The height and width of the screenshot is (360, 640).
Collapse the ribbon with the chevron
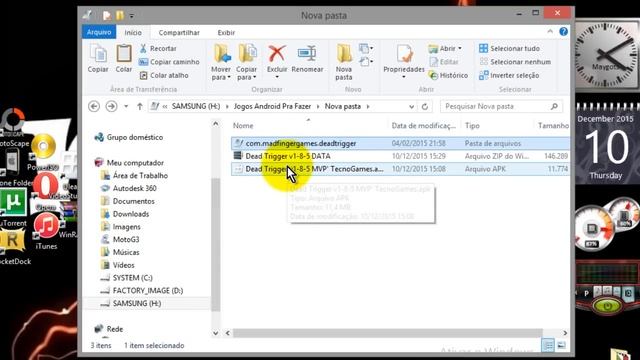coord(550,31)
